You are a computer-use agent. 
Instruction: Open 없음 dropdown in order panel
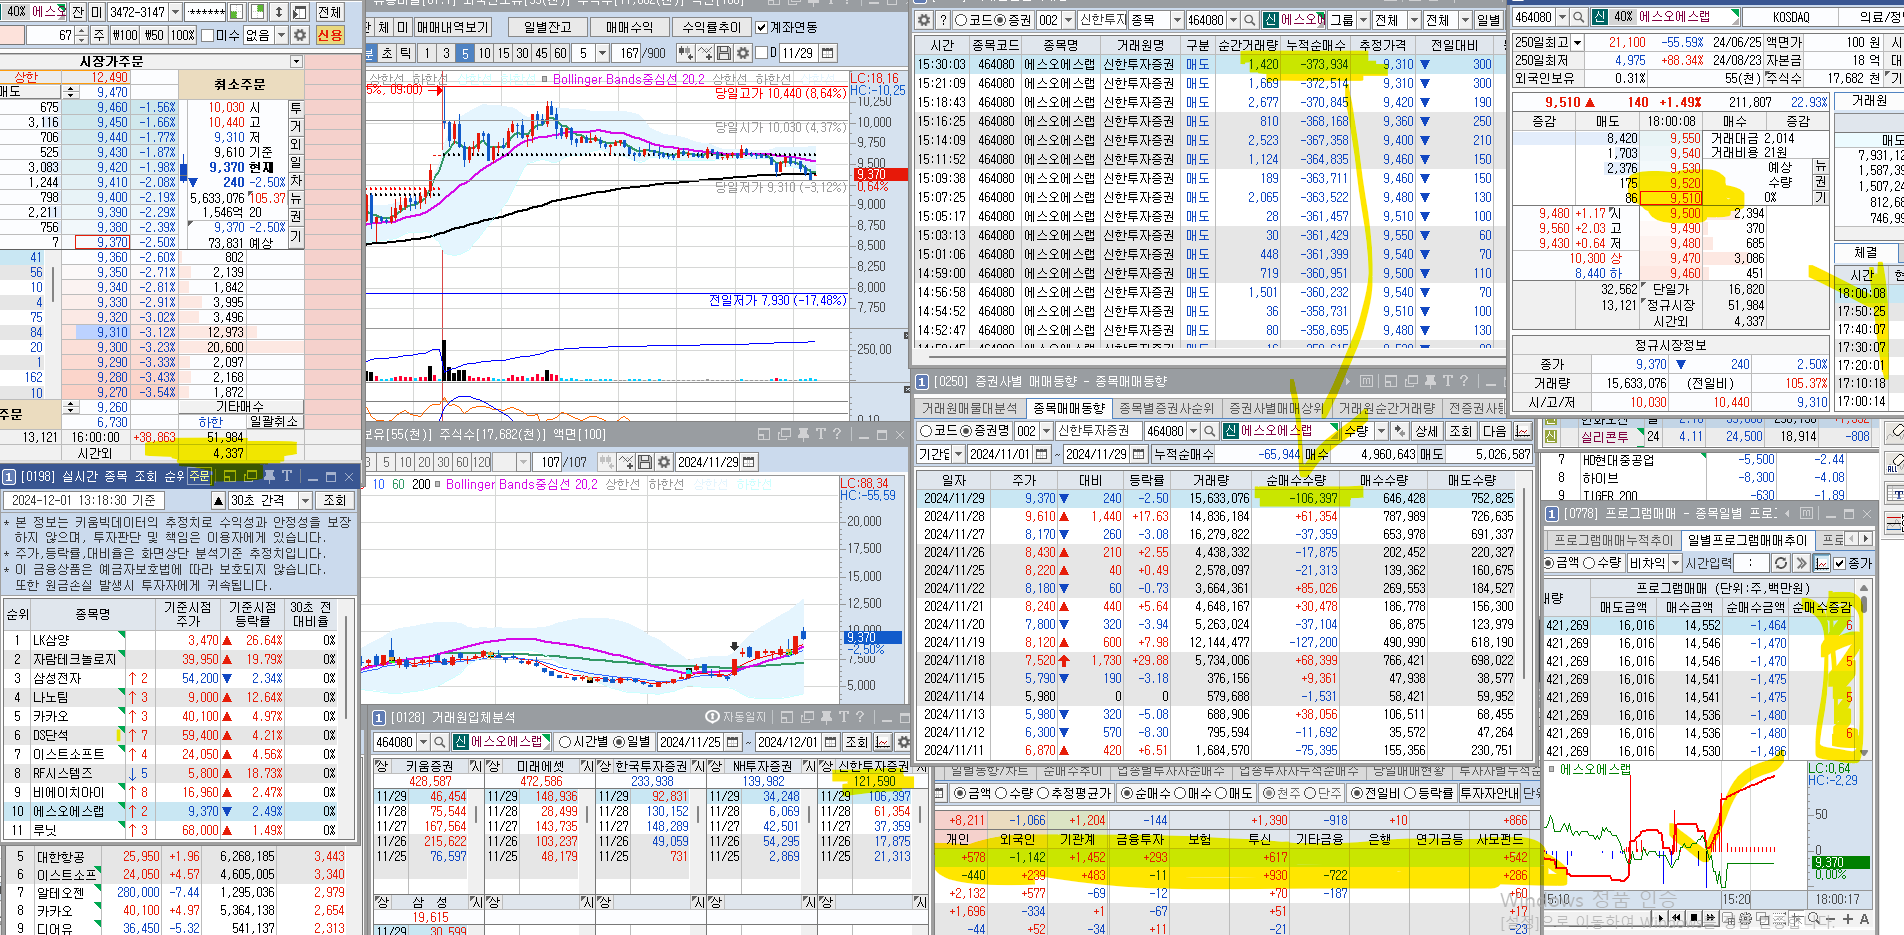pos(281,35)
